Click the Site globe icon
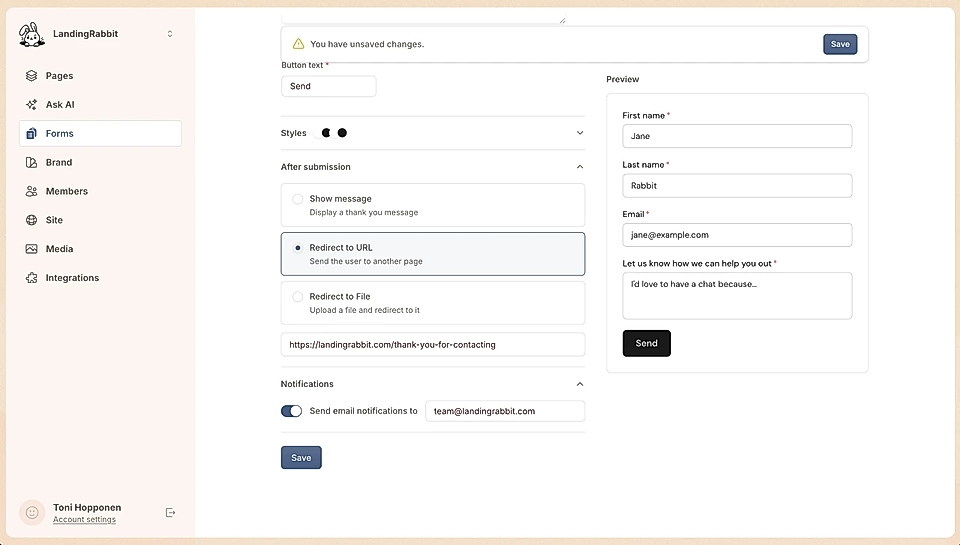Viewport: 960px width, 545px height. [x=31, y=219]
